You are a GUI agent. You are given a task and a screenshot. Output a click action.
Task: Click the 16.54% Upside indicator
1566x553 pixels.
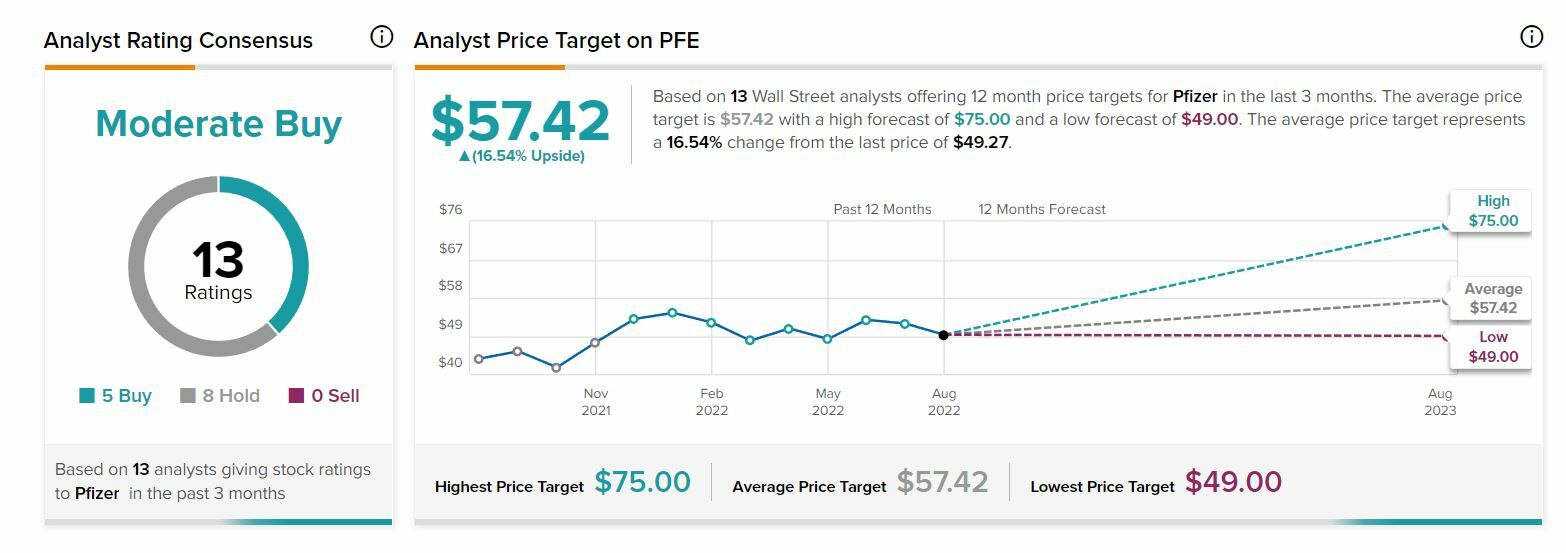(x=521, y=156)
